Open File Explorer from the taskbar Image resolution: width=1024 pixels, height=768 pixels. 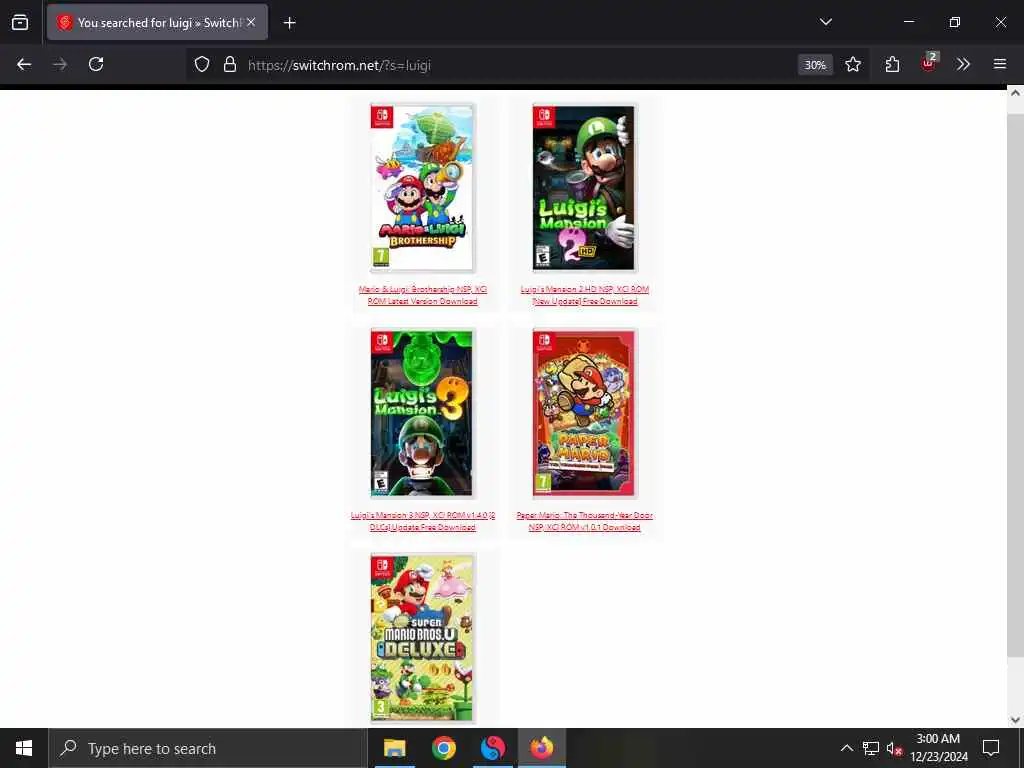[x=394, y=748]
